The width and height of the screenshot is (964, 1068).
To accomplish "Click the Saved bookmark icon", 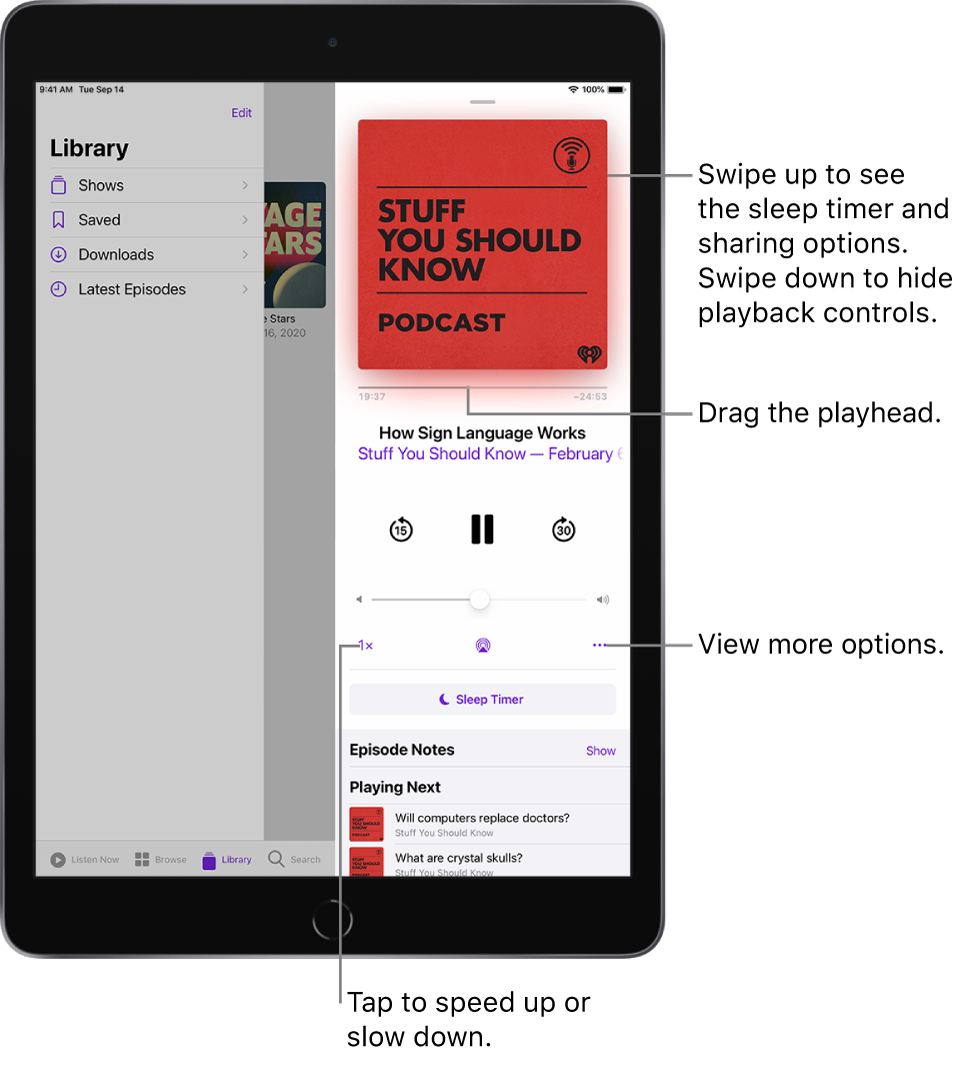I will 59,220.
